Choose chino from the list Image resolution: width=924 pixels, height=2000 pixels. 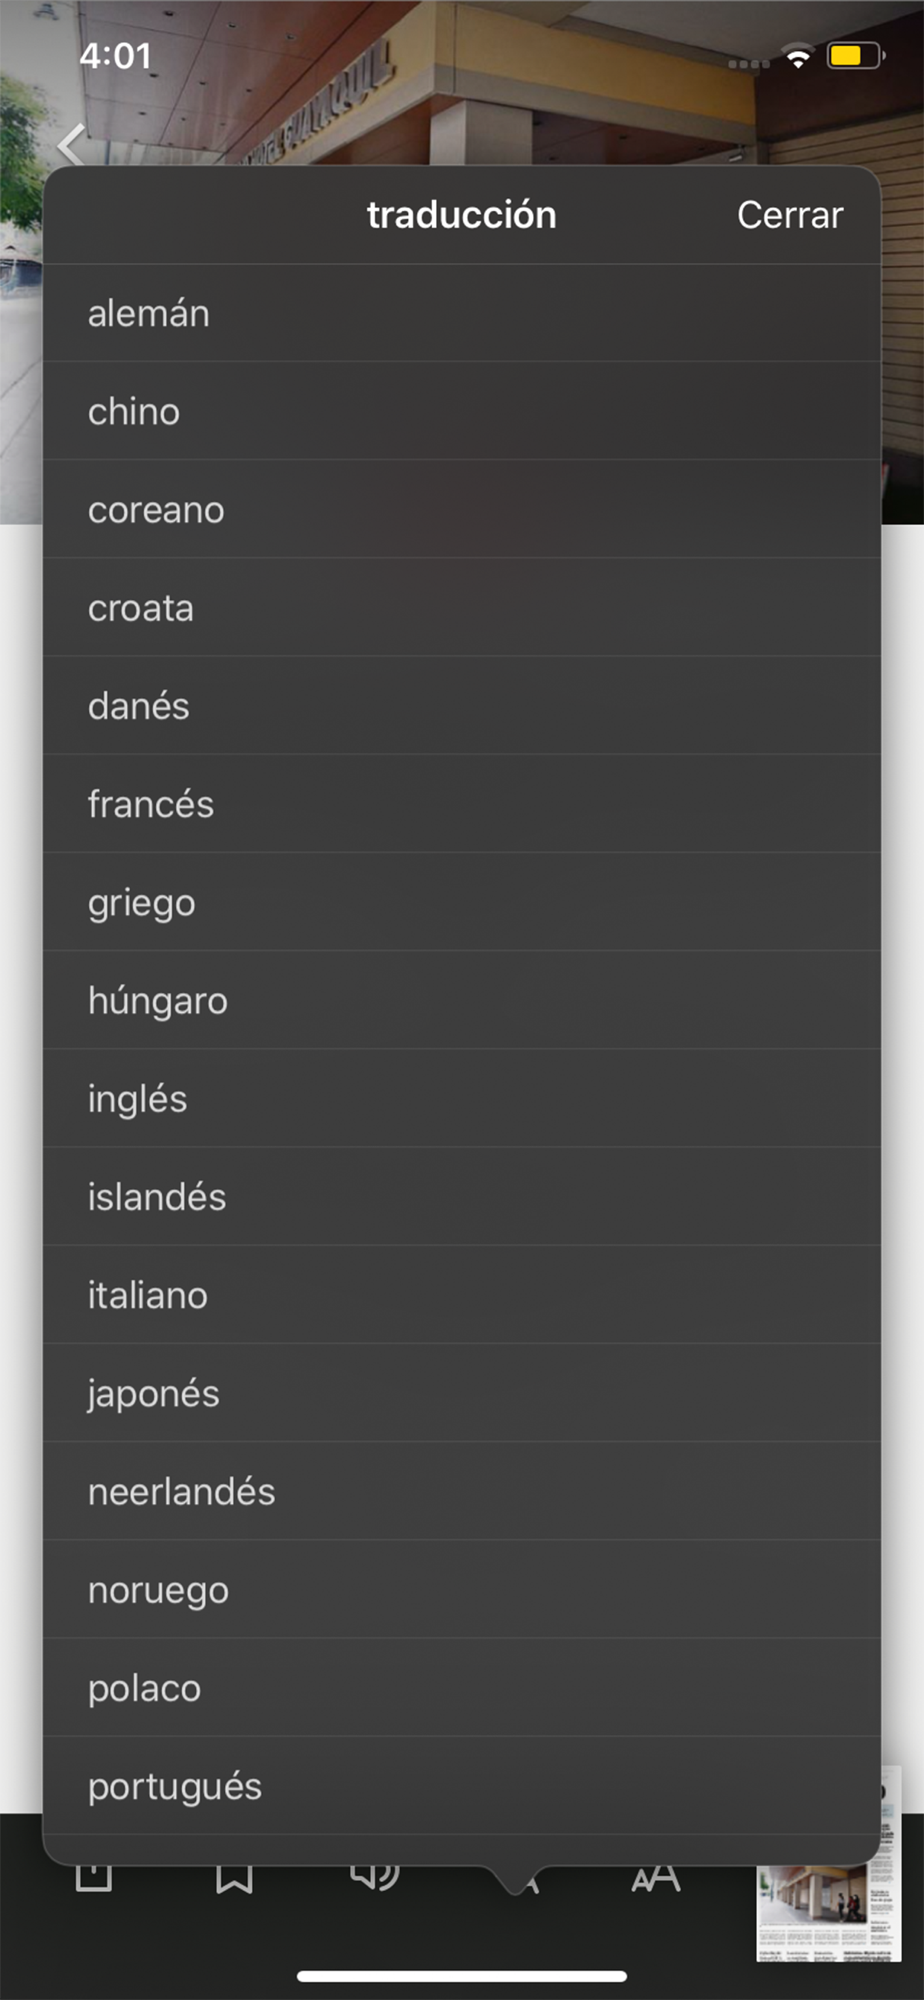[462, 411]
